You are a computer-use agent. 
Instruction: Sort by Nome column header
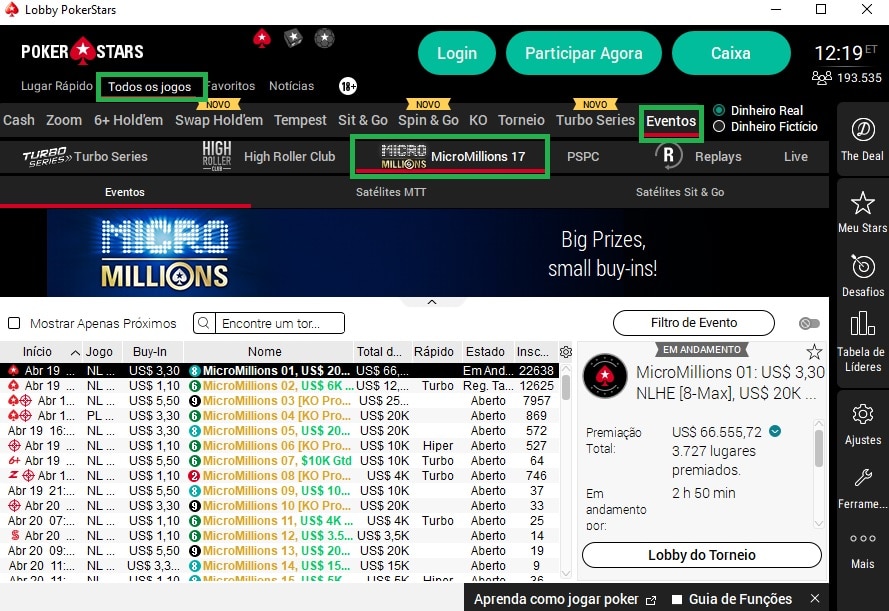click(x=265, y=352)
